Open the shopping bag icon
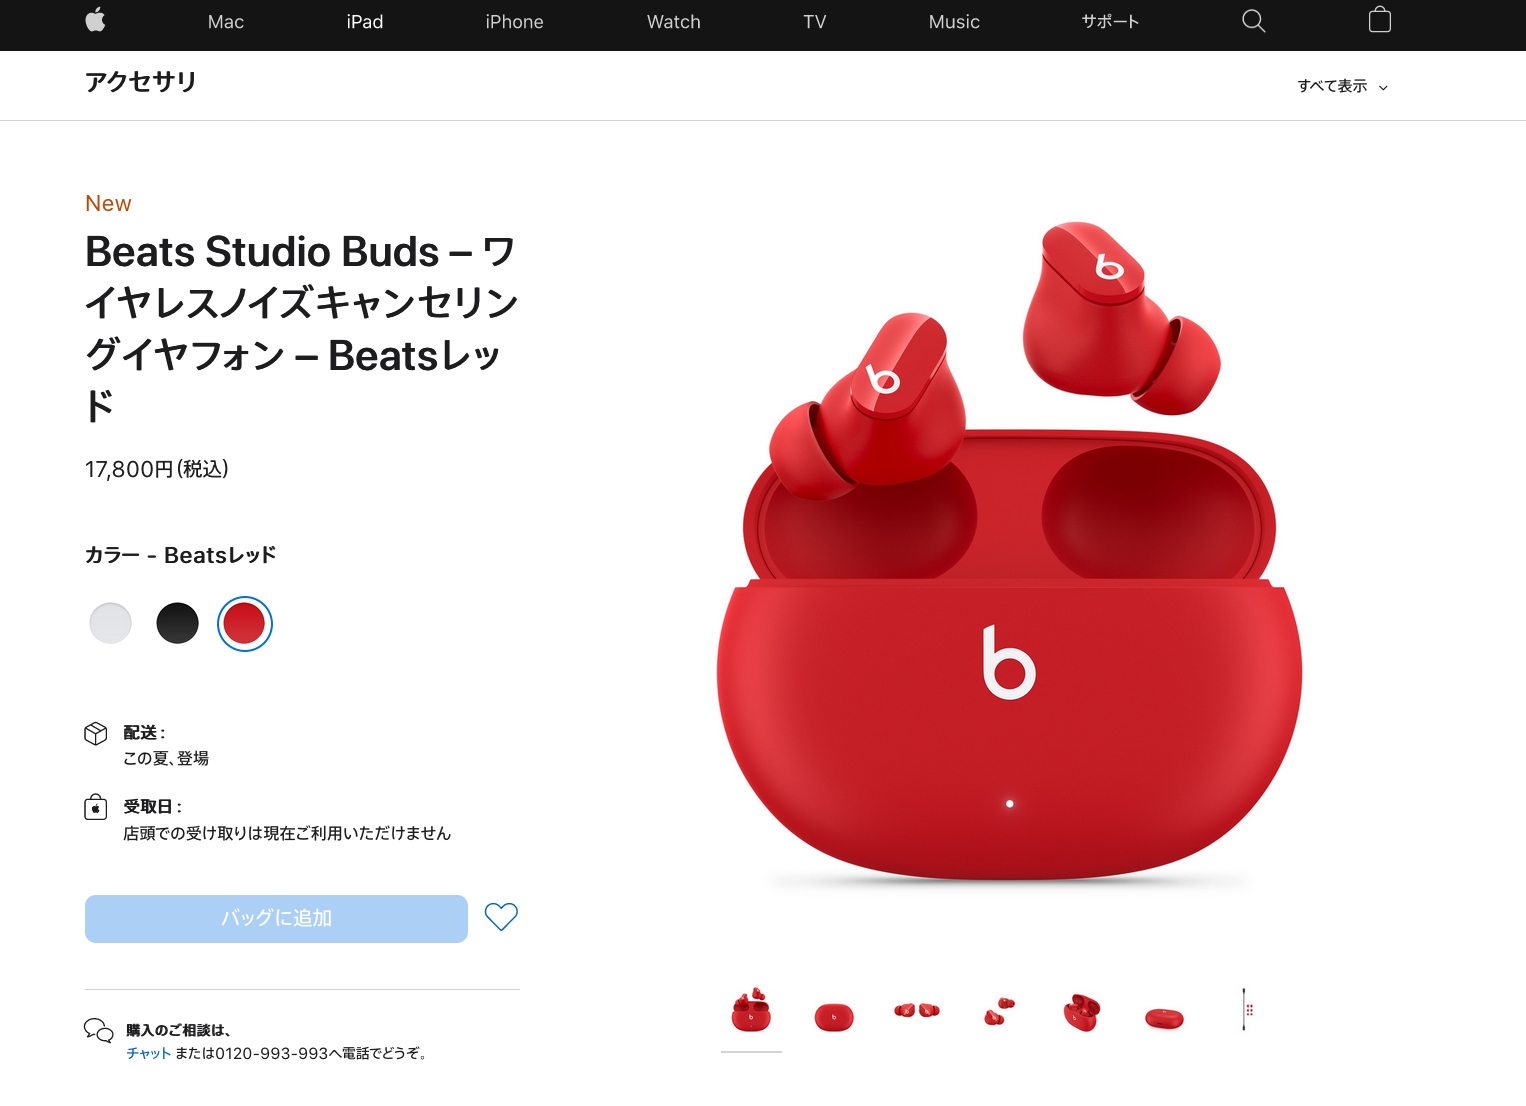 [x=1380, y=20]
